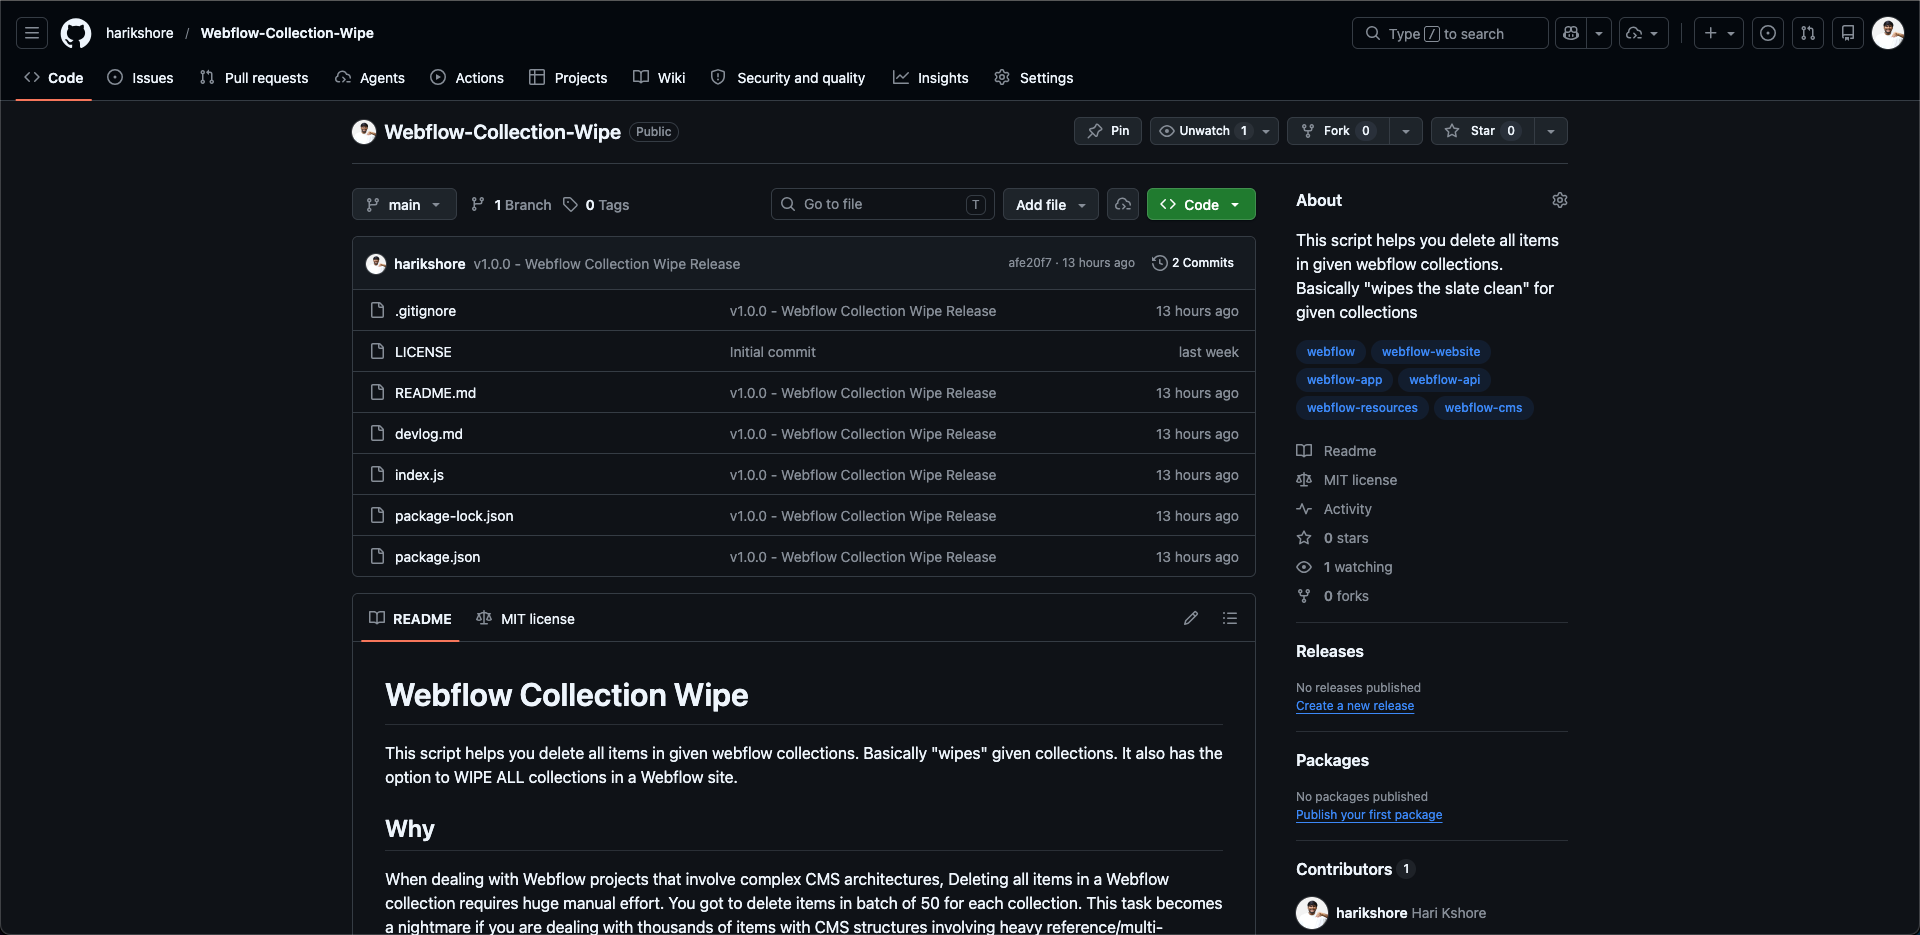Image resolution: width=1920 pixels, height=935 pixels.
Task: Open Initial commit message for LICENSE
Action: coord(773,352)
